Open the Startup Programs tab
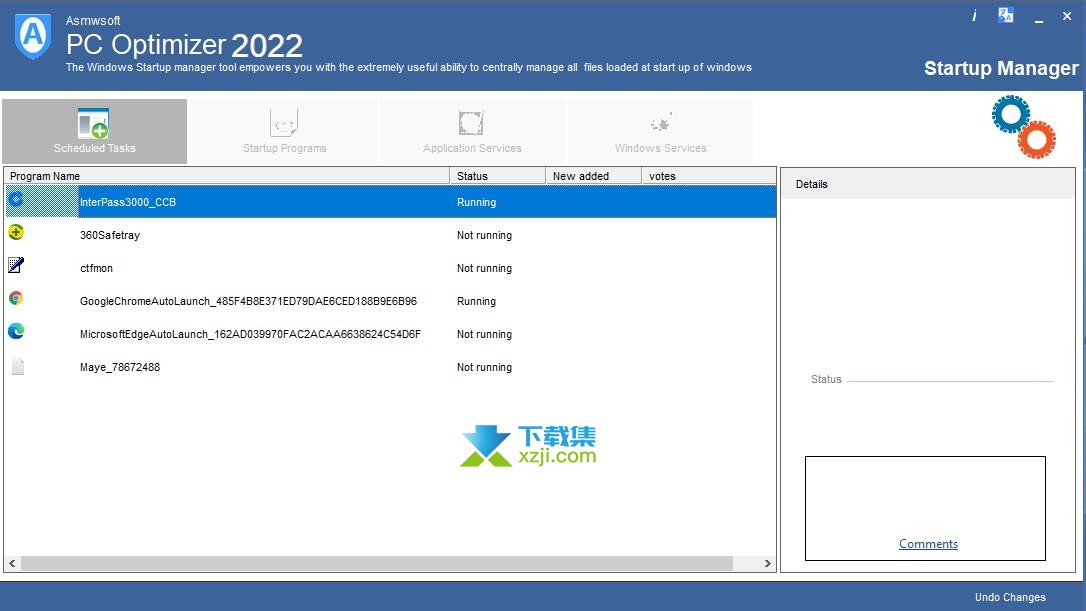 (285, 132)
